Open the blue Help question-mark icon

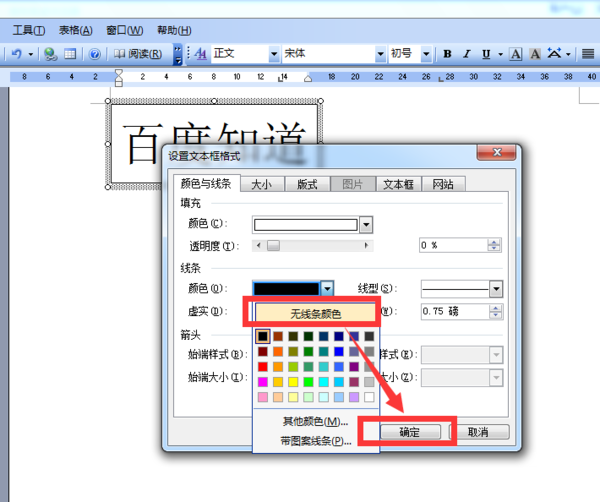click(95, 54)
